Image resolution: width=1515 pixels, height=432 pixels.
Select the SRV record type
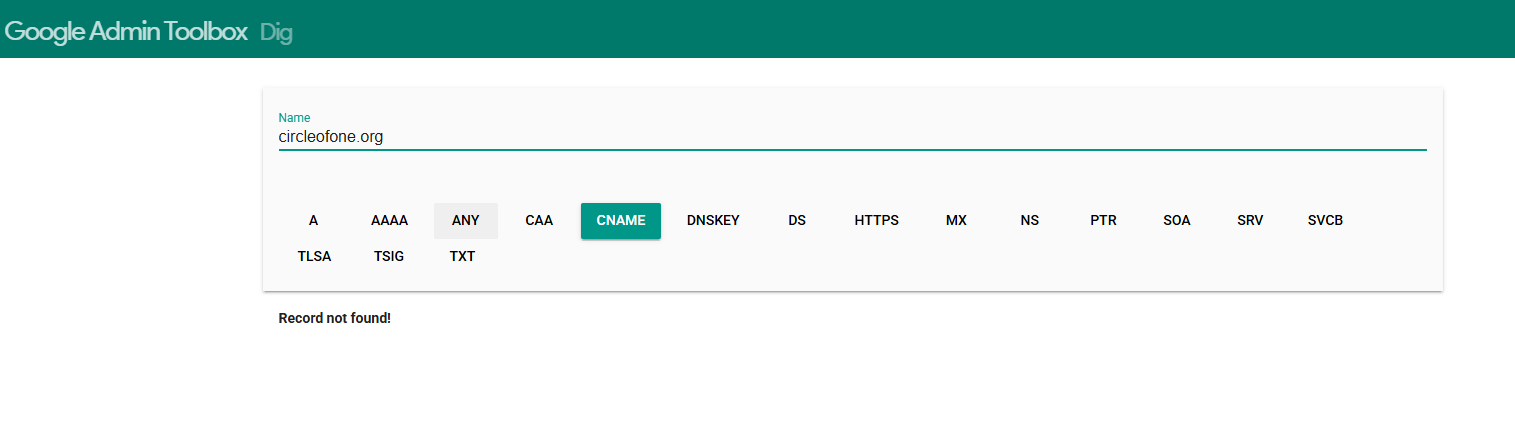tap(1250, 221)
